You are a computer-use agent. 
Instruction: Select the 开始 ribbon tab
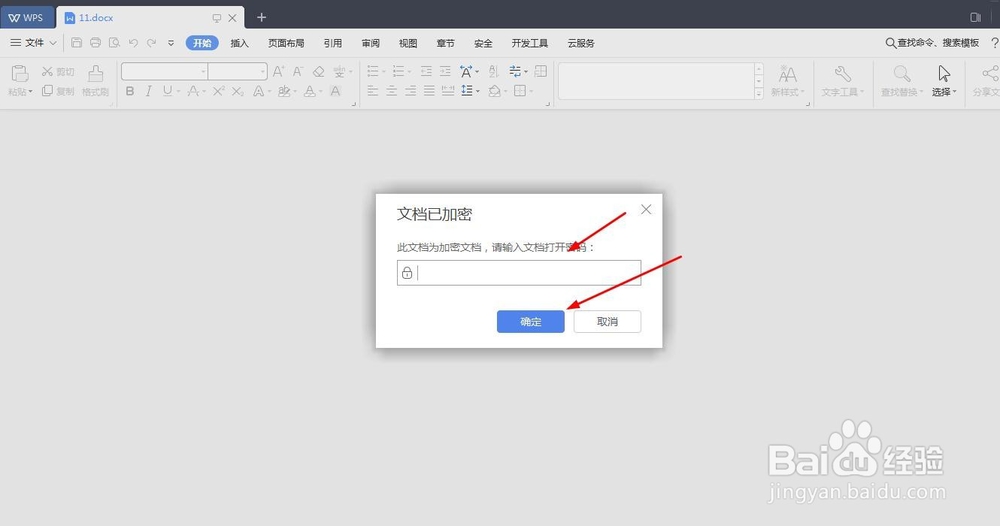pos(202,43)
